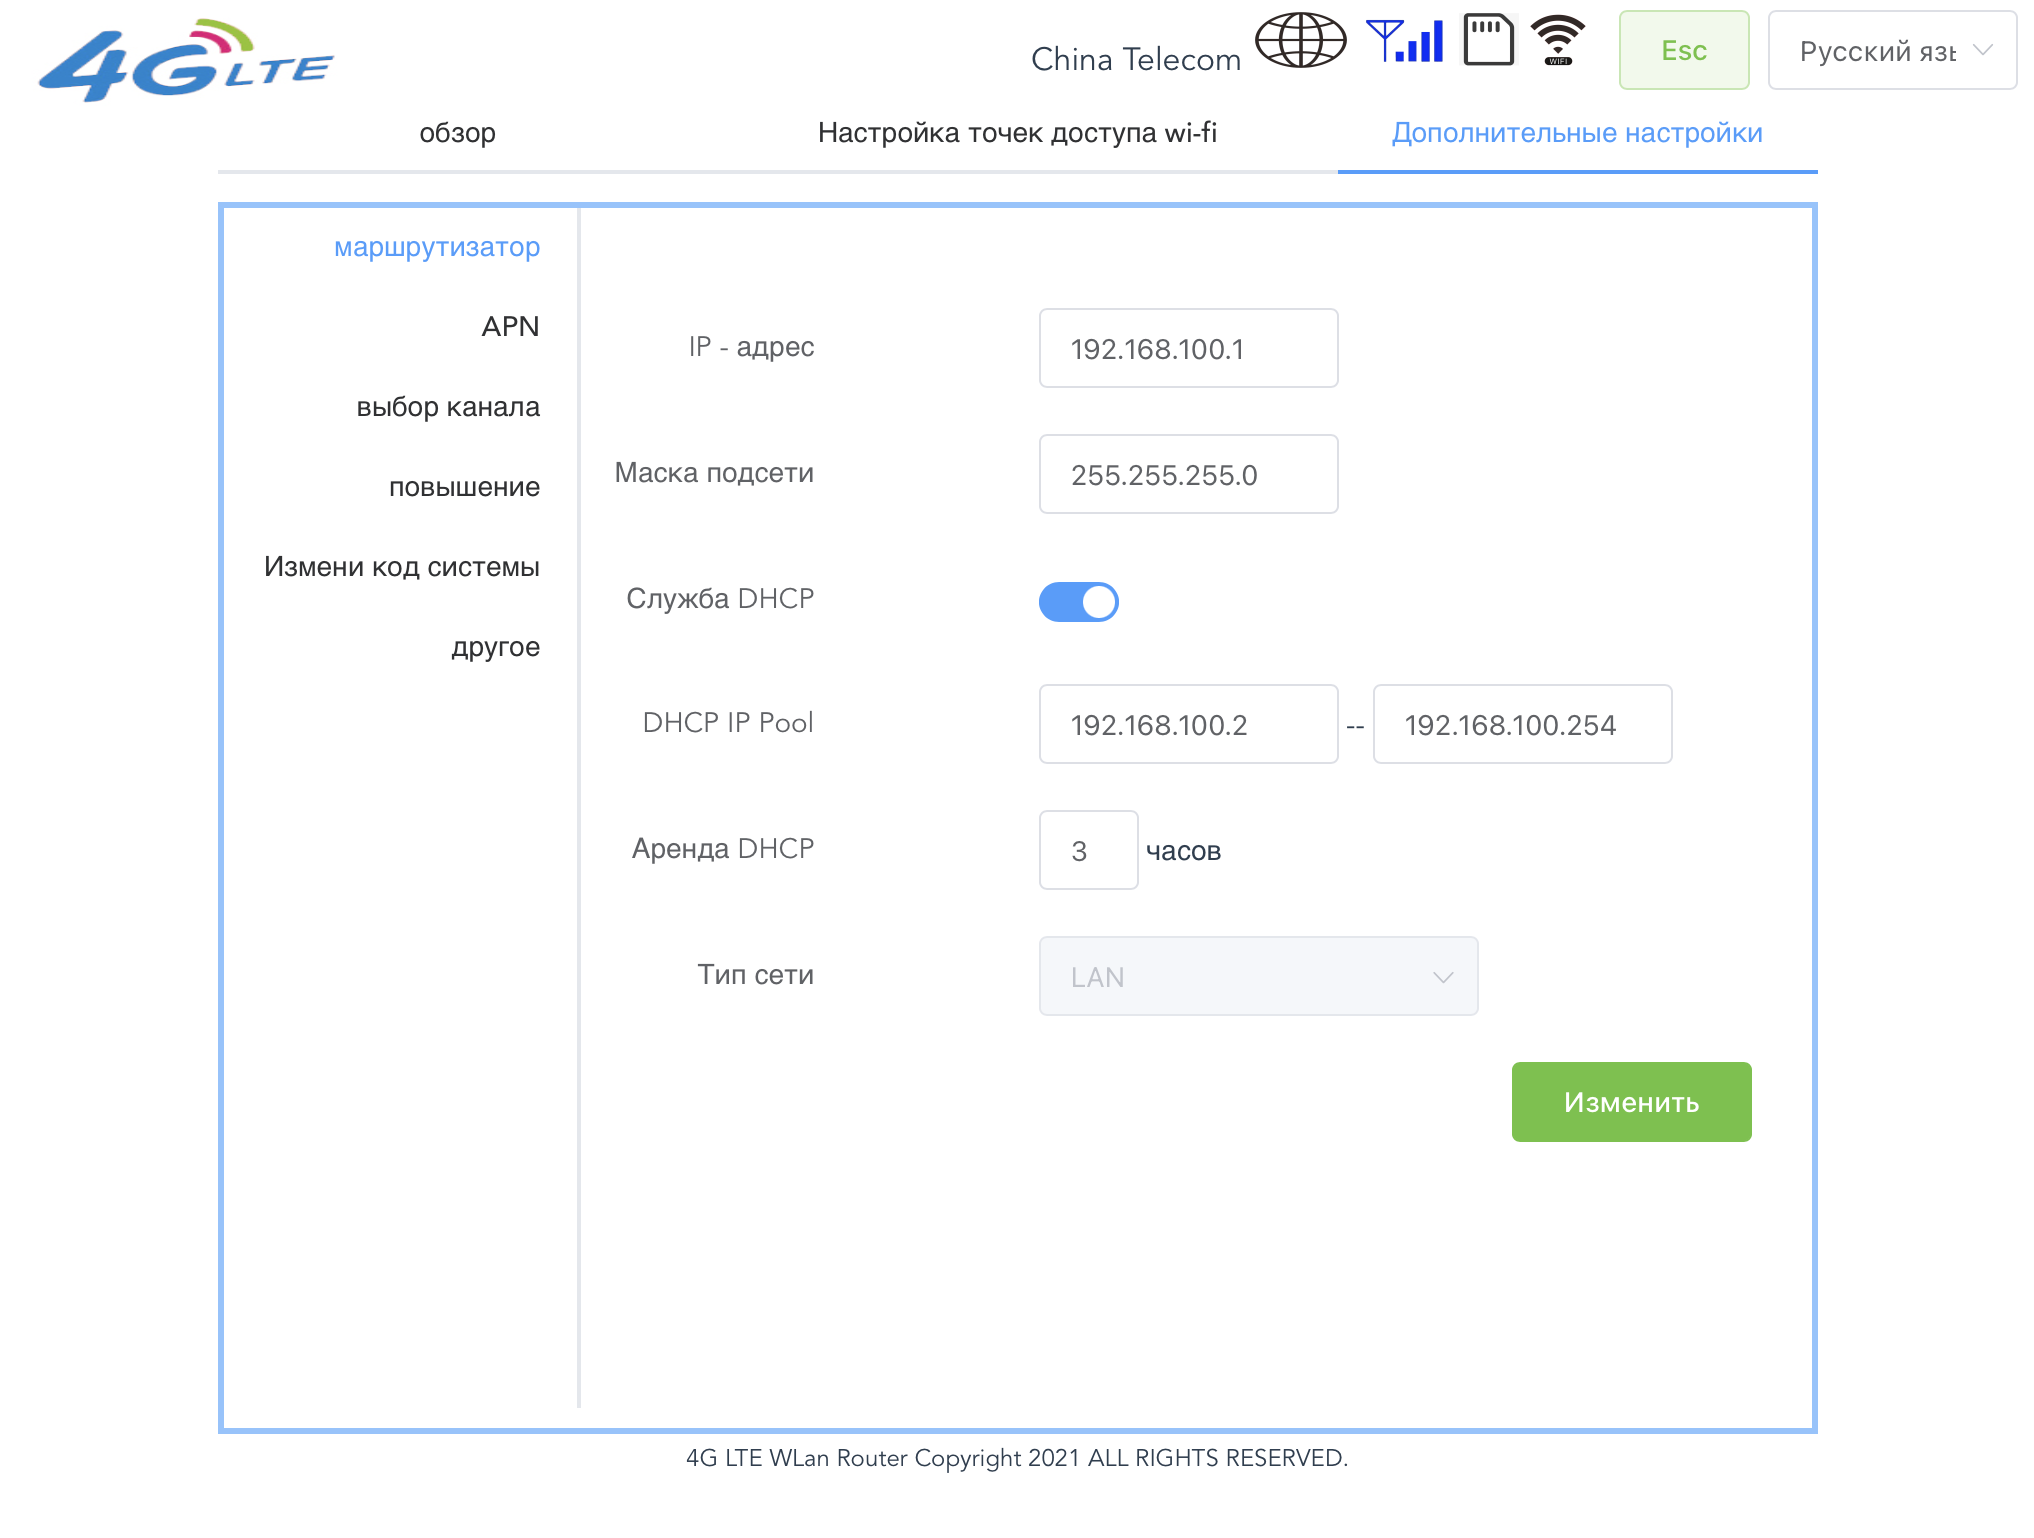Expand the Тип сети LAN dropdown
Screen dimensions: 2034x1538
tap(1257, 977)
